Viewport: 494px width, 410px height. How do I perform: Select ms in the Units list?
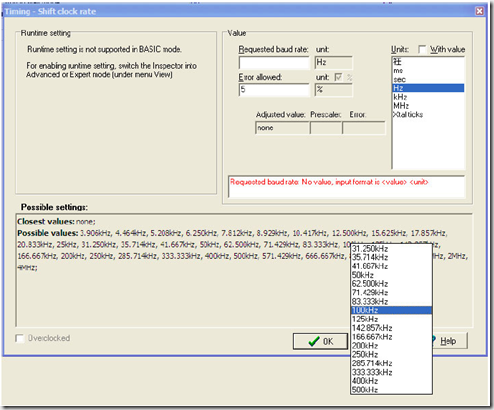pyautogui.click(x=428, y=71)
